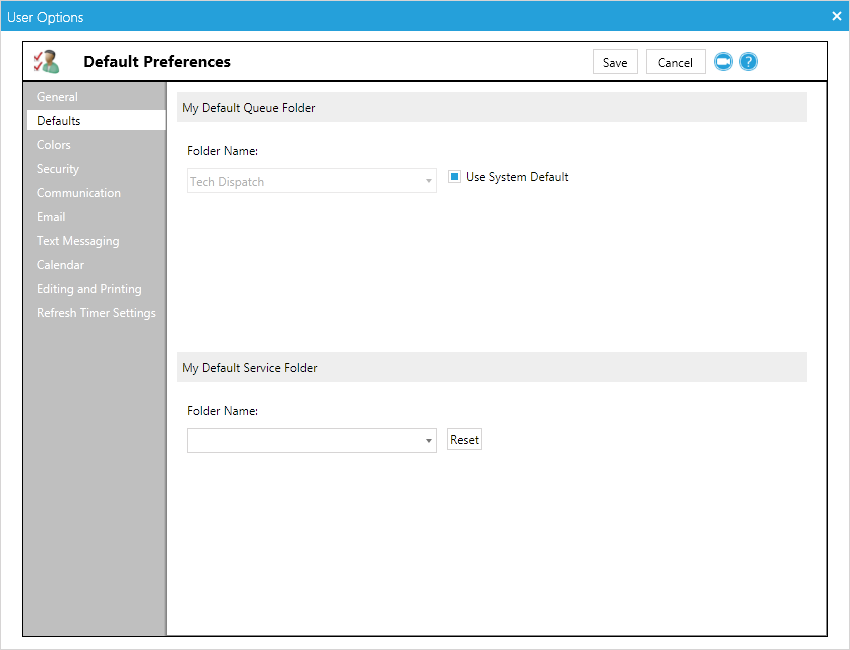
Task: Open Text Messaging settings
Action: point(78,241)
